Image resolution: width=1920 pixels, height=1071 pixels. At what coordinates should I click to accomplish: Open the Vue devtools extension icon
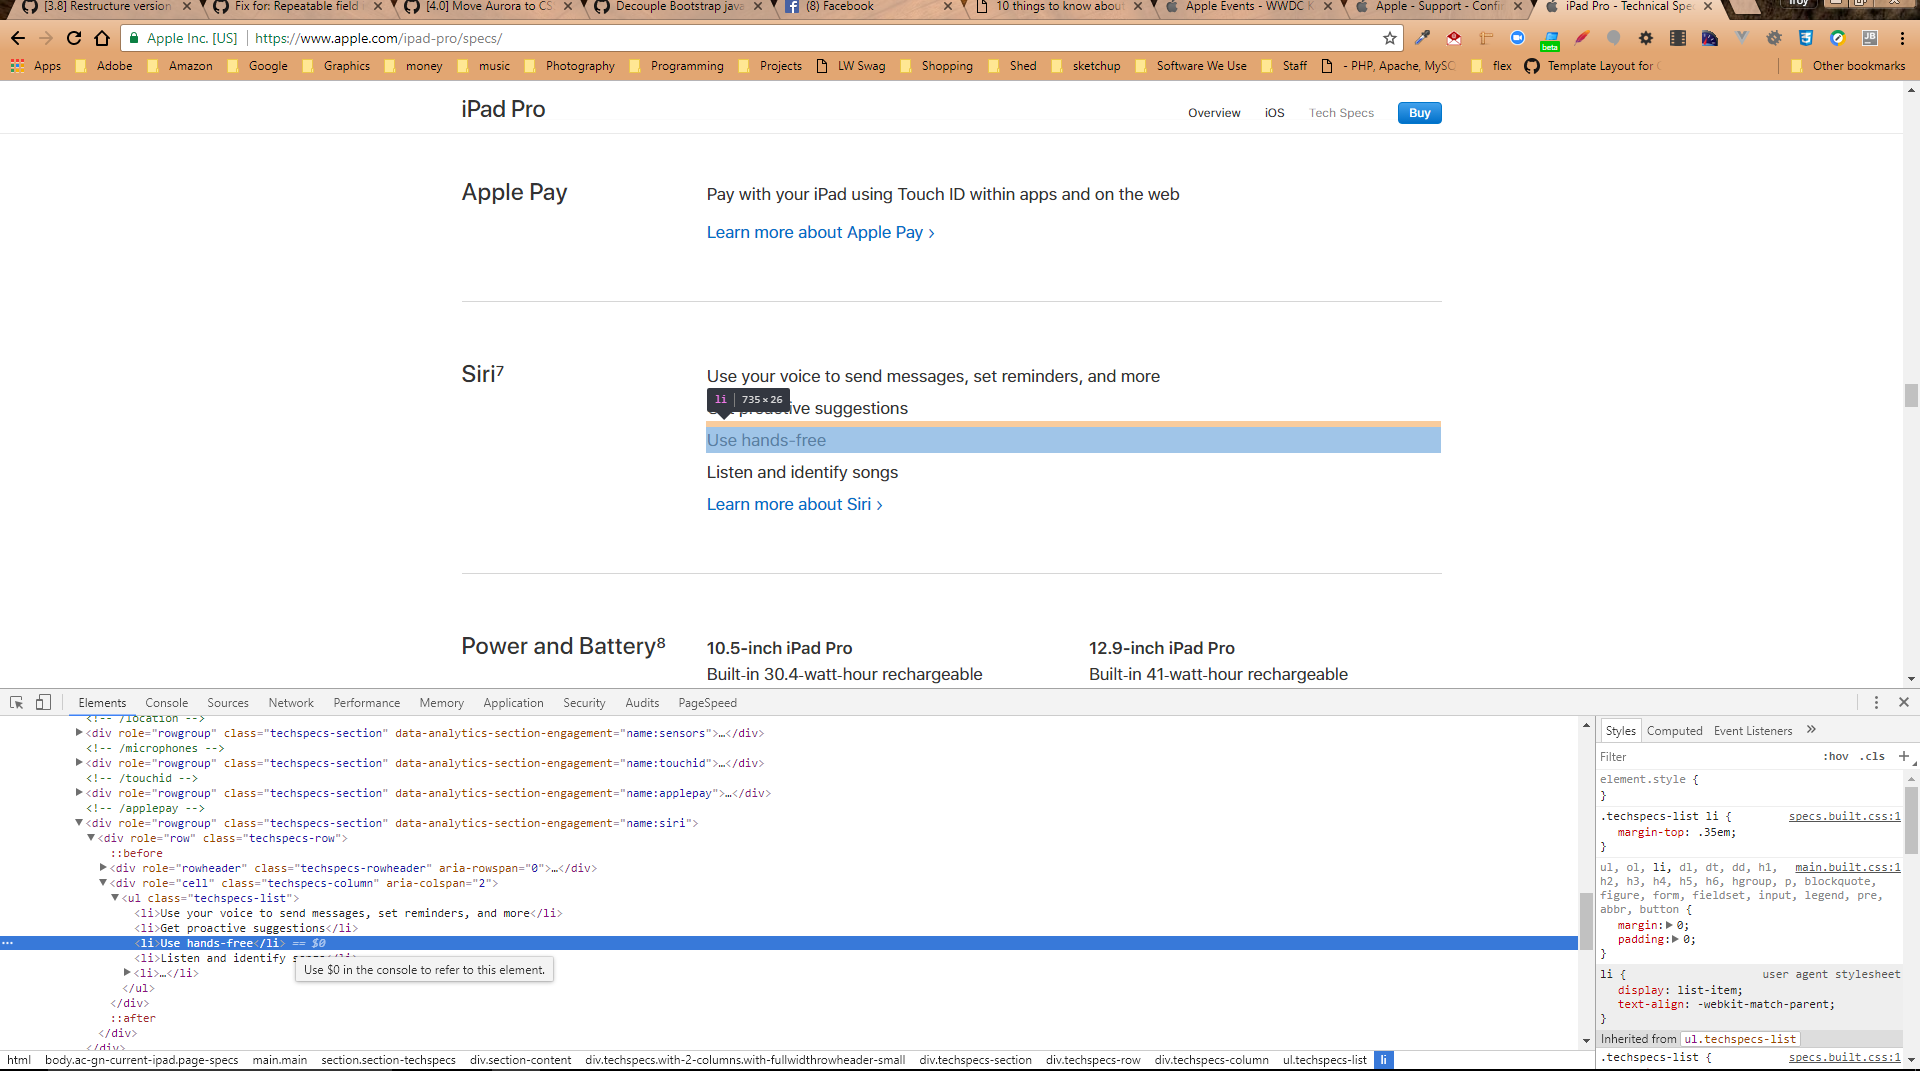point(1742,38)
